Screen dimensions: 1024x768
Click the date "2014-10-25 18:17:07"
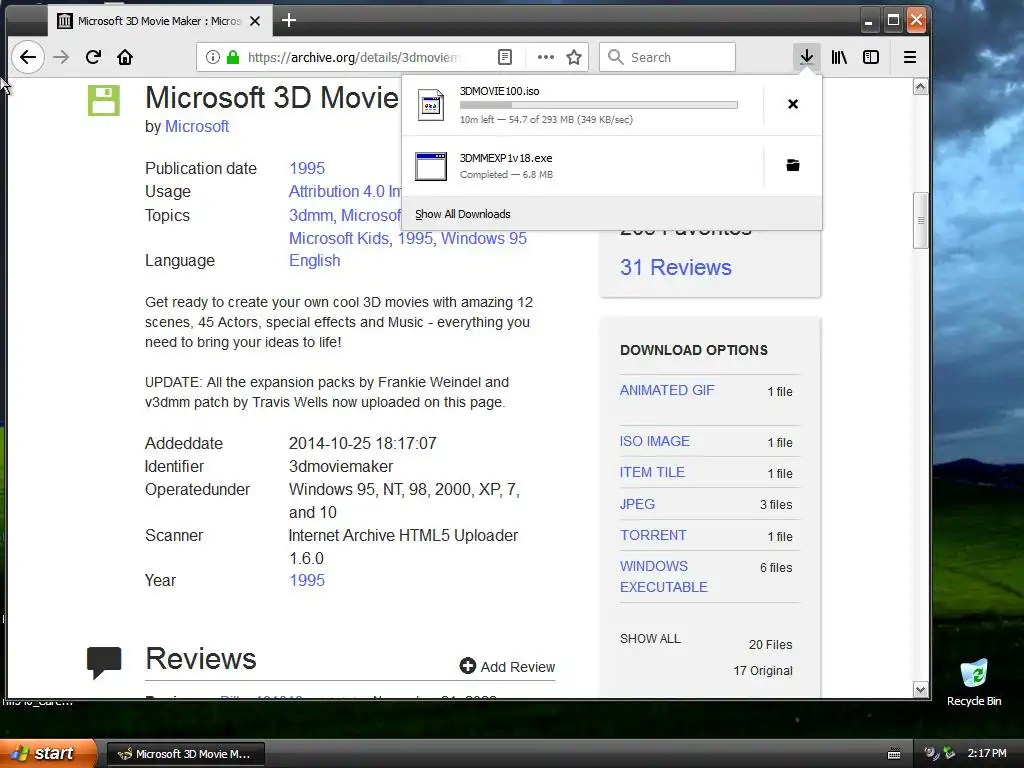click(x=362, y=443)
